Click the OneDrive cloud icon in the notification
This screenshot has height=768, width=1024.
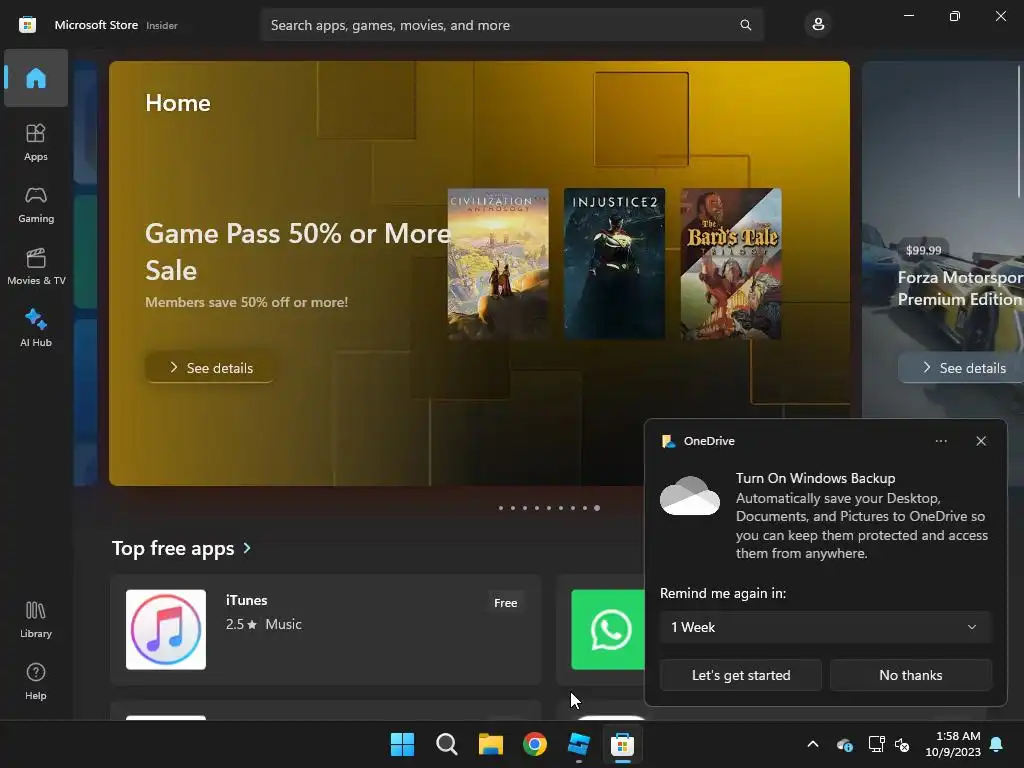pos(690,496)
